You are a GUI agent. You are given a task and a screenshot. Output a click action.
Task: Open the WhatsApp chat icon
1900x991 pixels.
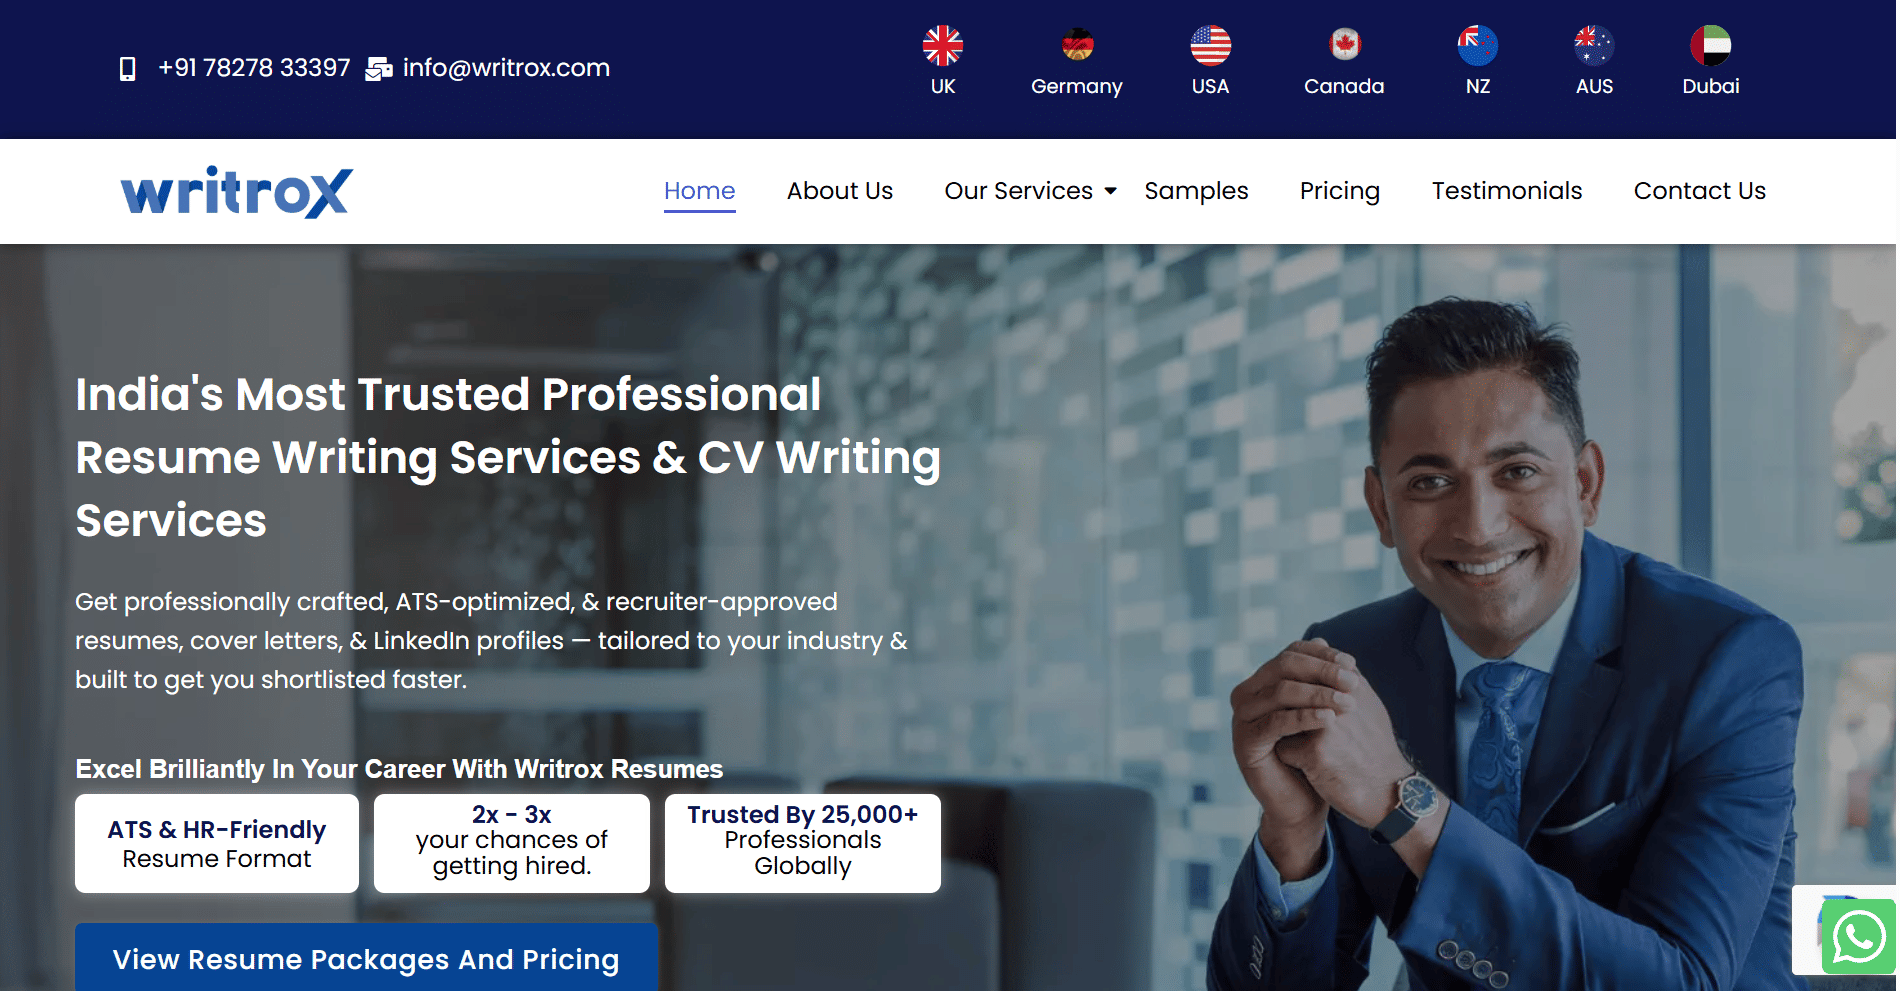(x=1859, y=937)
